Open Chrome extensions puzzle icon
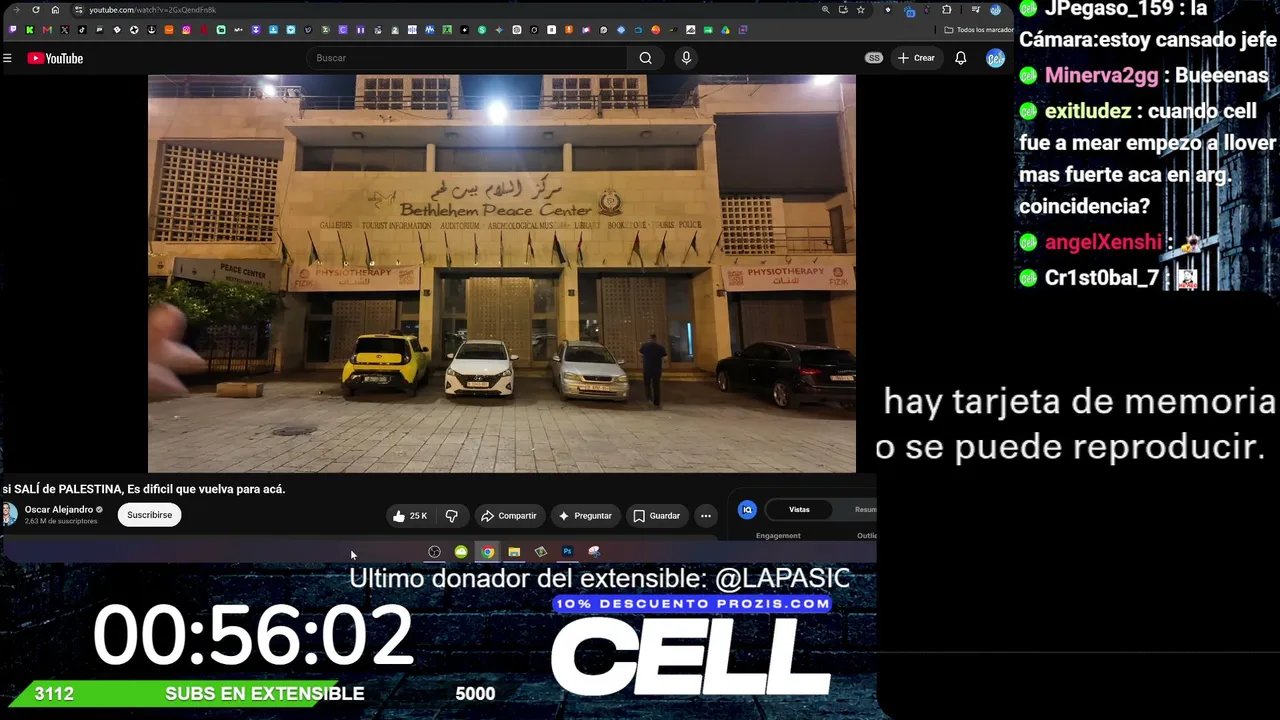 click(x=946, y=10)
